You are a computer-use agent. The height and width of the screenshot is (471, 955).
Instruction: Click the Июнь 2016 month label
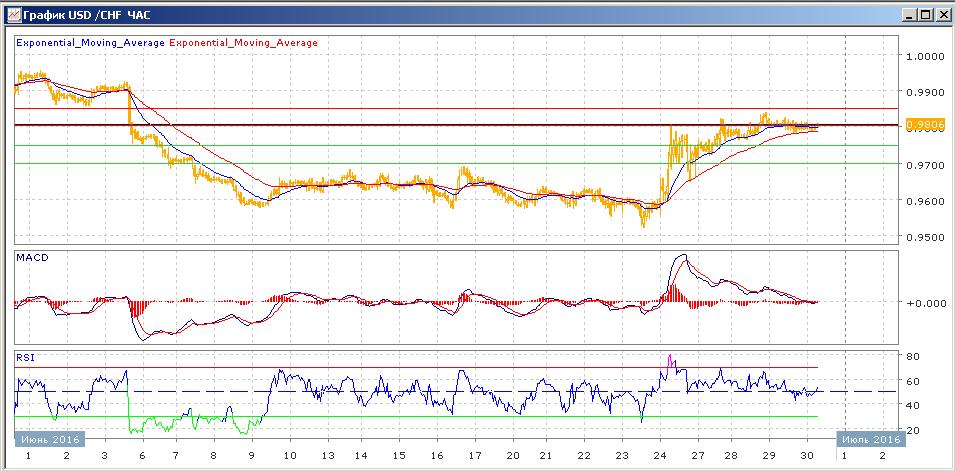[49, 438]
